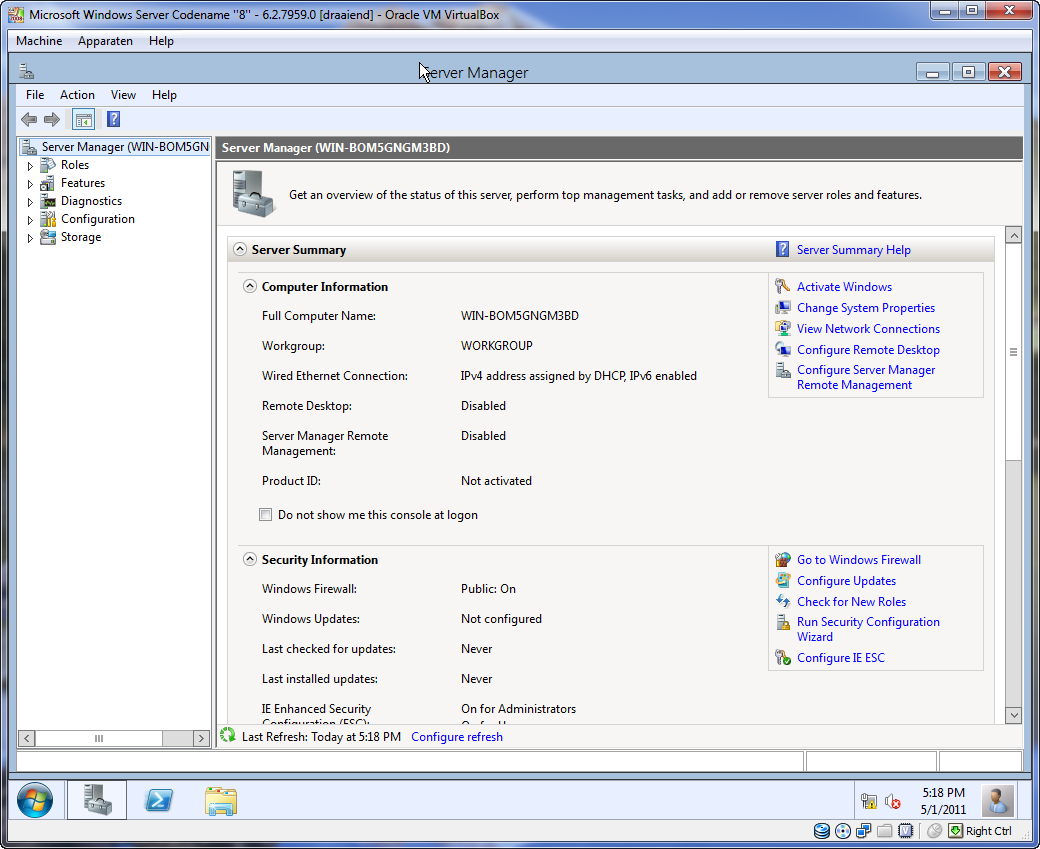Follow the Go to Windows Firewall link

click(x=859, y=560)
